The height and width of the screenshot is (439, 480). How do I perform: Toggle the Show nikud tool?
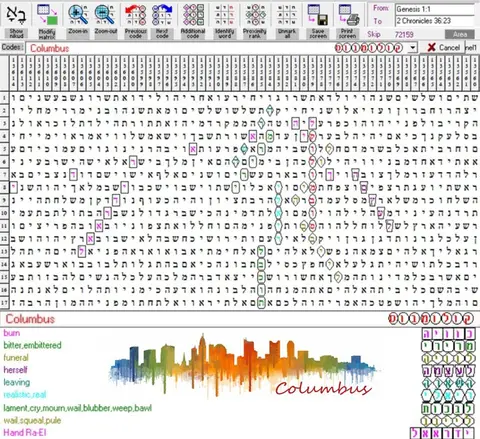point(16,21)
